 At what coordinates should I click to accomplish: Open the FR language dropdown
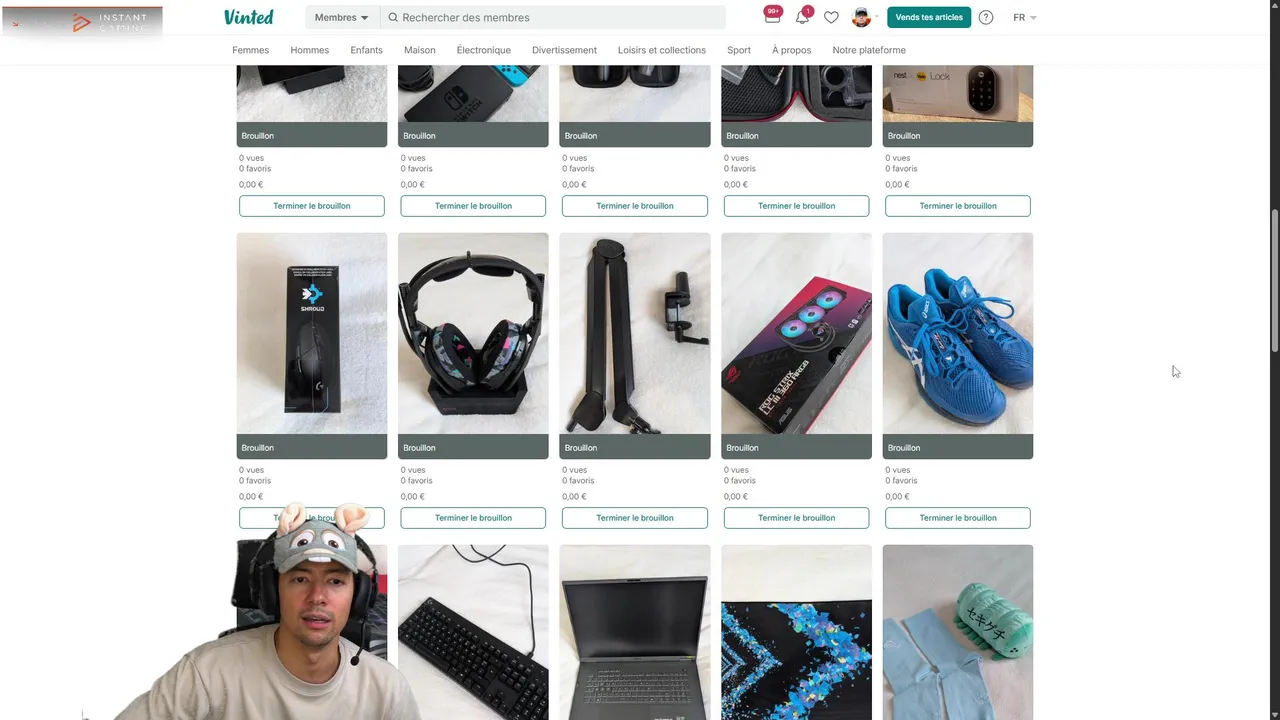(x=1025, y=17)
